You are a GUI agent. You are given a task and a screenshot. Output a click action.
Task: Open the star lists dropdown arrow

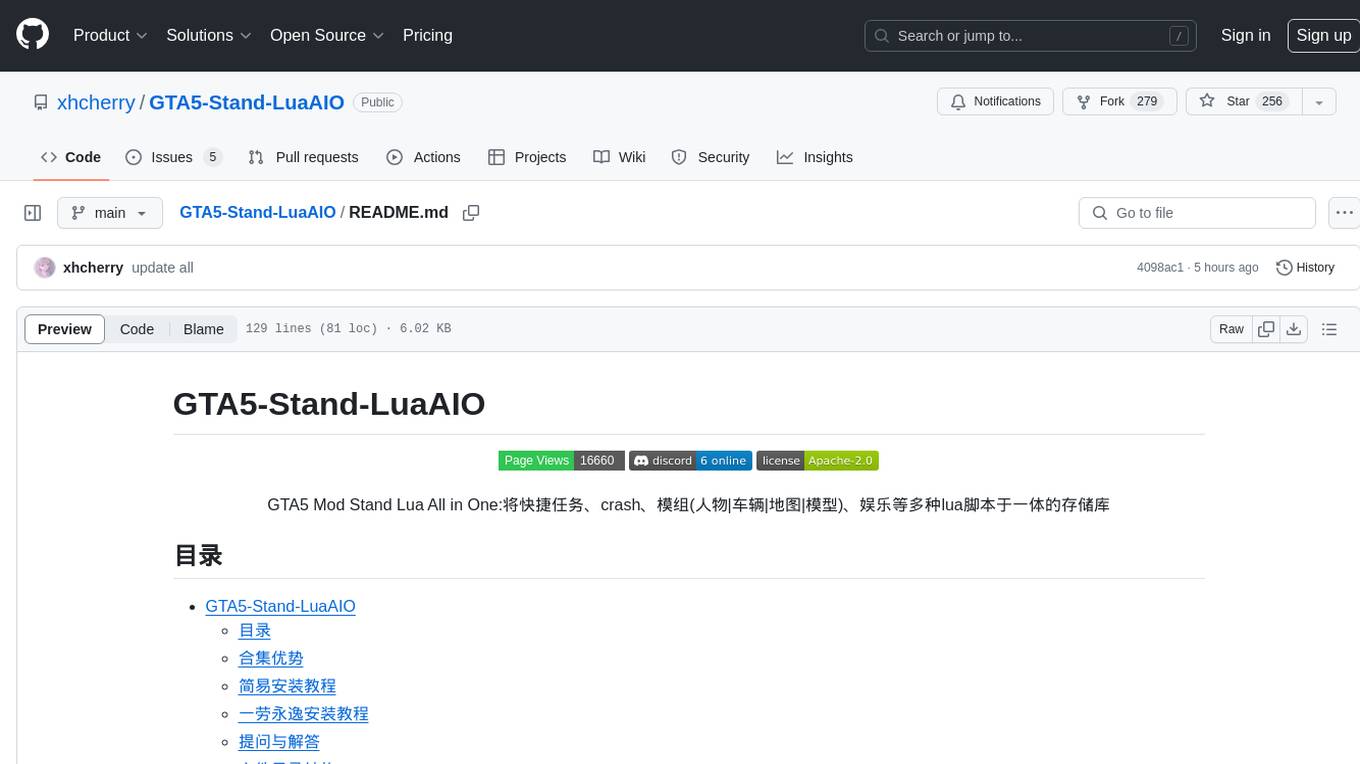1319,102
